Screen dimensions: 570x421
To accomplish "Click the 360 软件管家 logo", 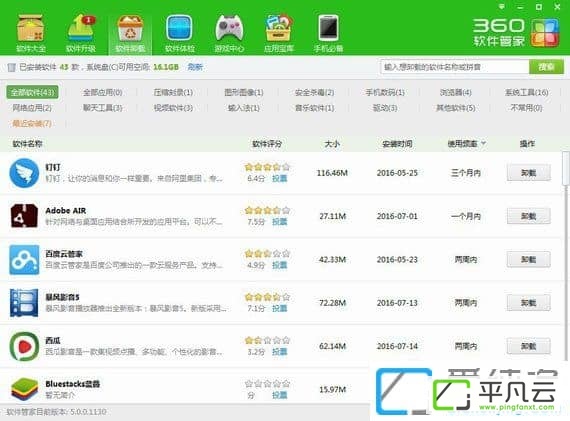I will pyautogui.click(x=516, y=33).
